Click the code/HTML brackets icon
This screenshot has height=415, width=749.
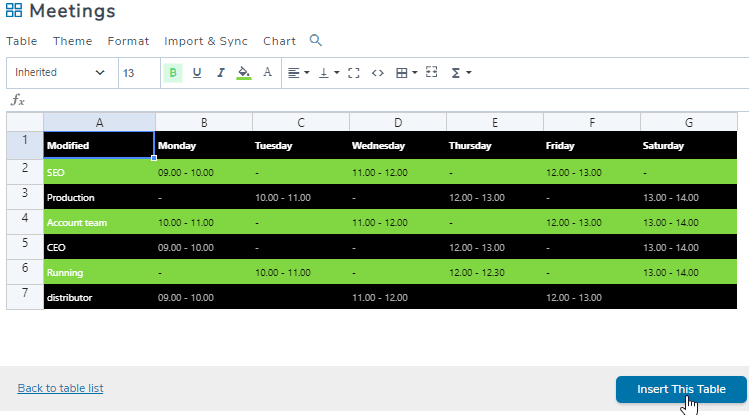pos(378,73)
